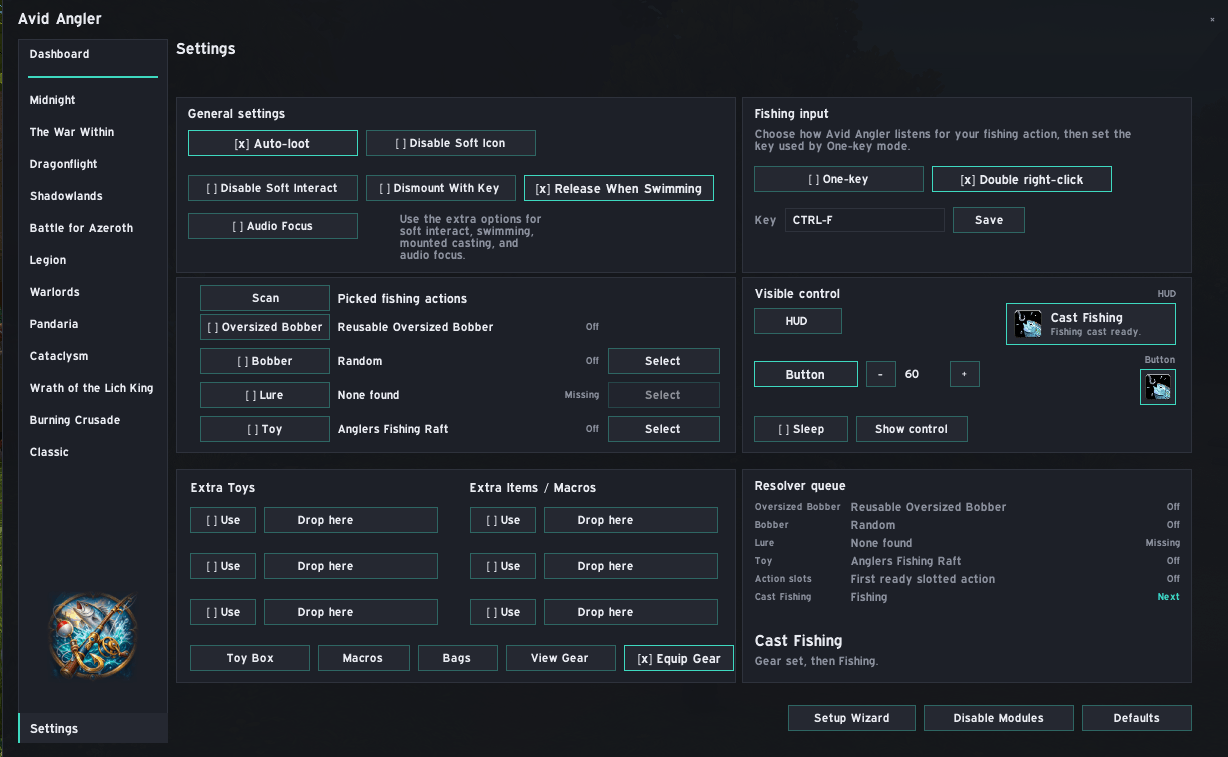
Task: Toggle the Sleep option
Action: pyautogui.click(x=801, y=429)
